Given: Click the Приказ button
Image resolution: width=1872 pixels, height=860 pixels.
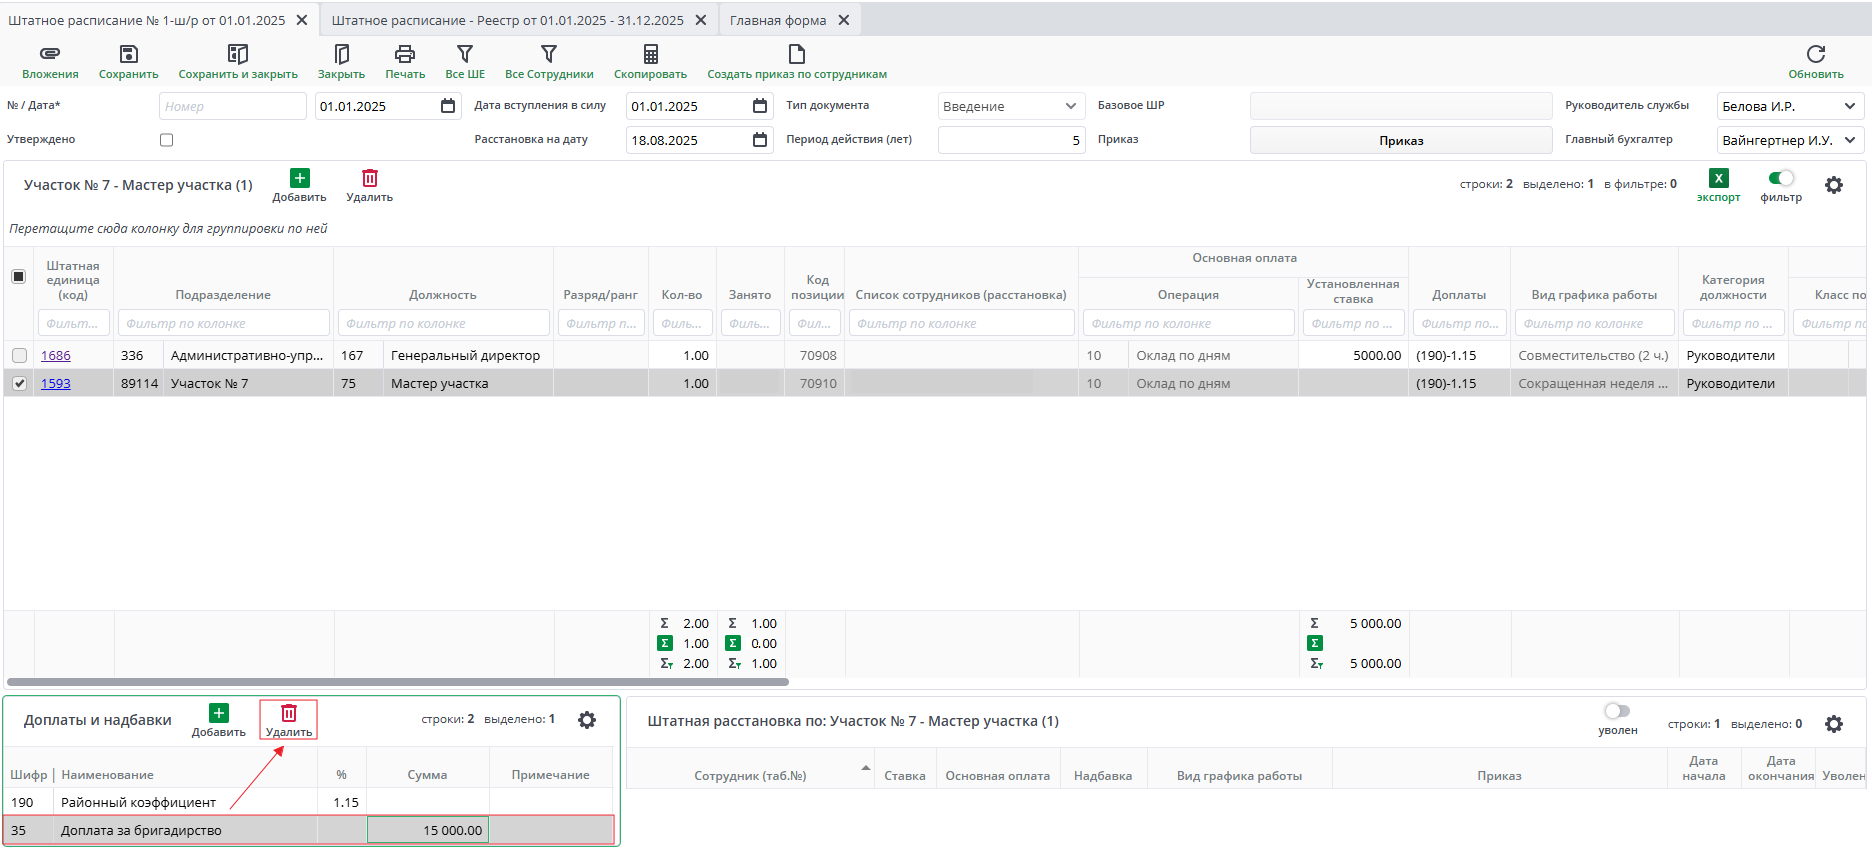Looking at the screenshot, I should (1401, 140).
